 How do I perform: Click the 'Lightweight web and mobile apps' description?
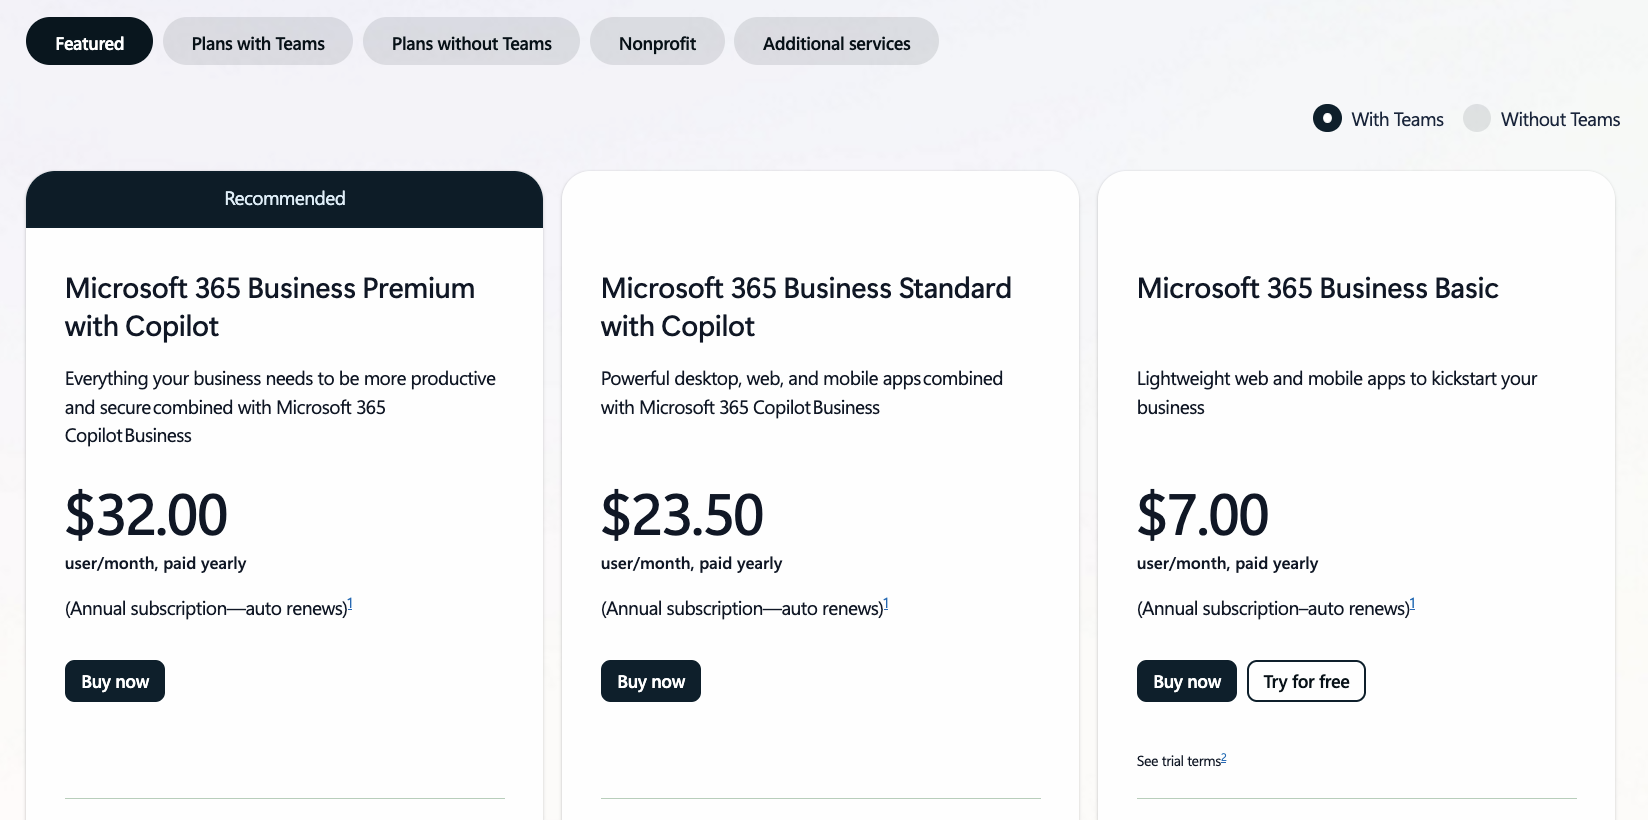(1337, 393)
